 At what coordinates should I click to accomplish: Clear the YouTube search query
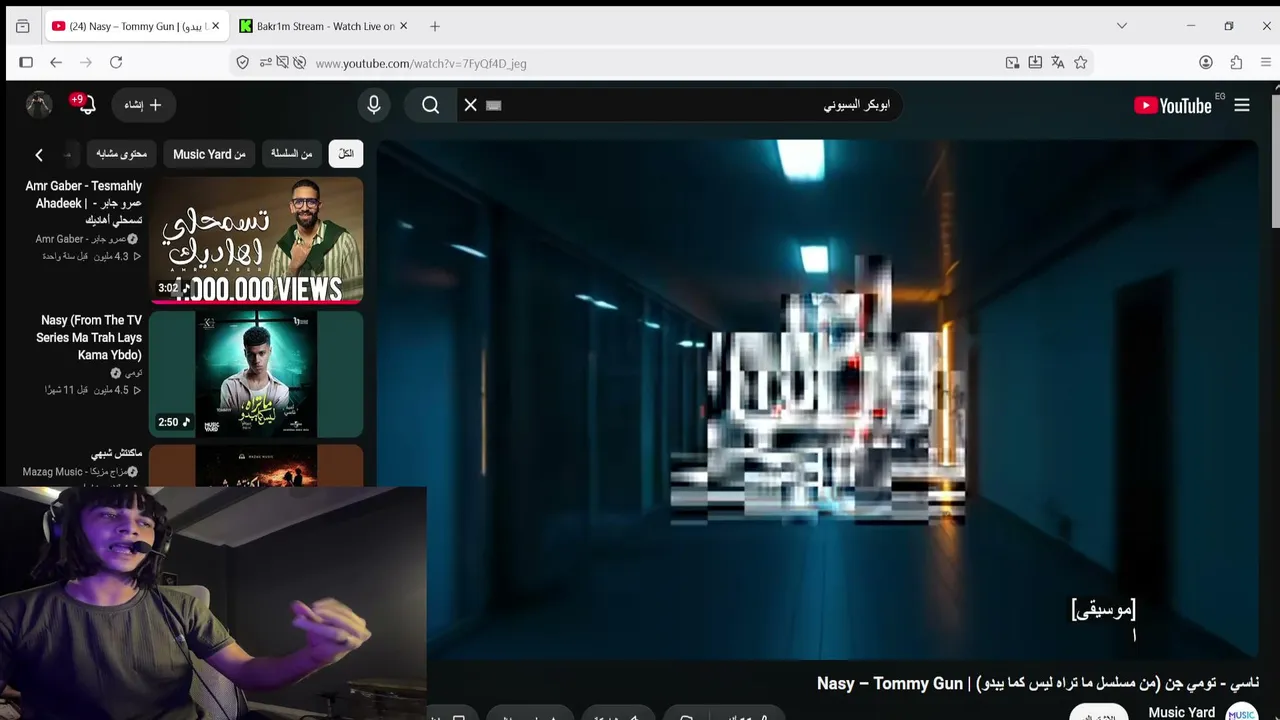(470, 105)
